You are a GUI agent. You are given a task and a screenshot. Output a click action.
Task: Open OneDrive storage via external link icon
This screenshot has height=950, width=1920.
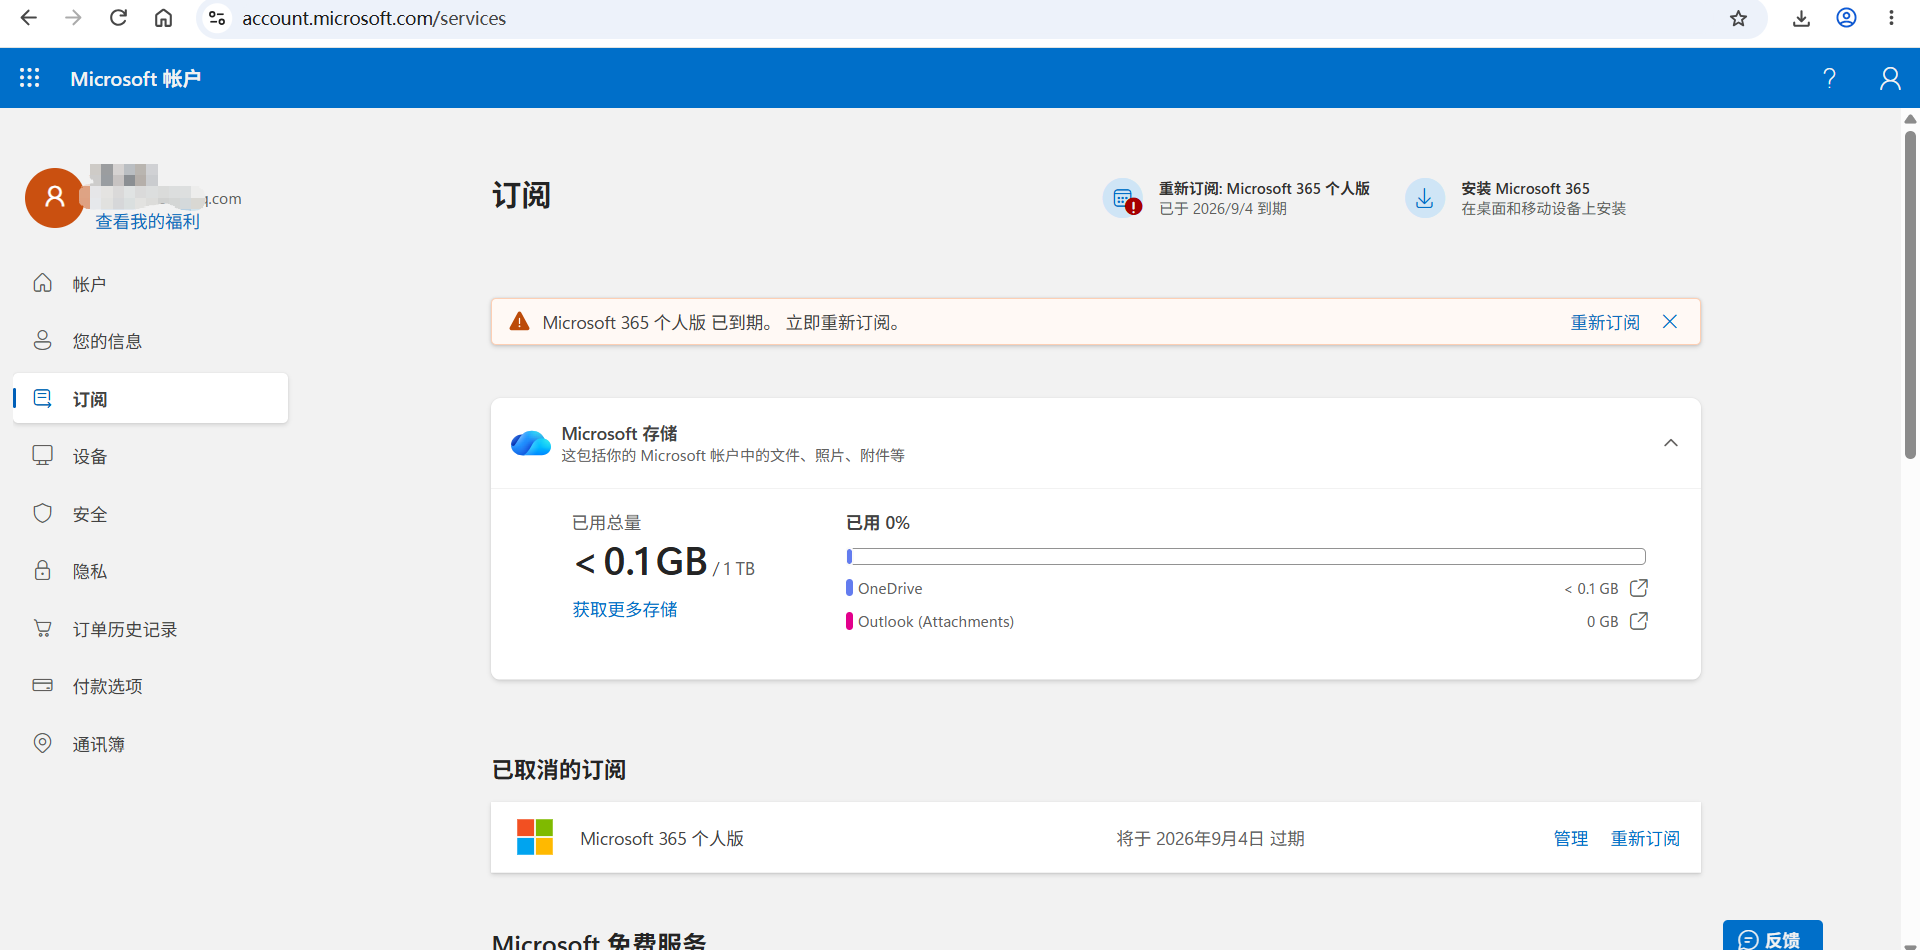click(x=1639, y=588)
